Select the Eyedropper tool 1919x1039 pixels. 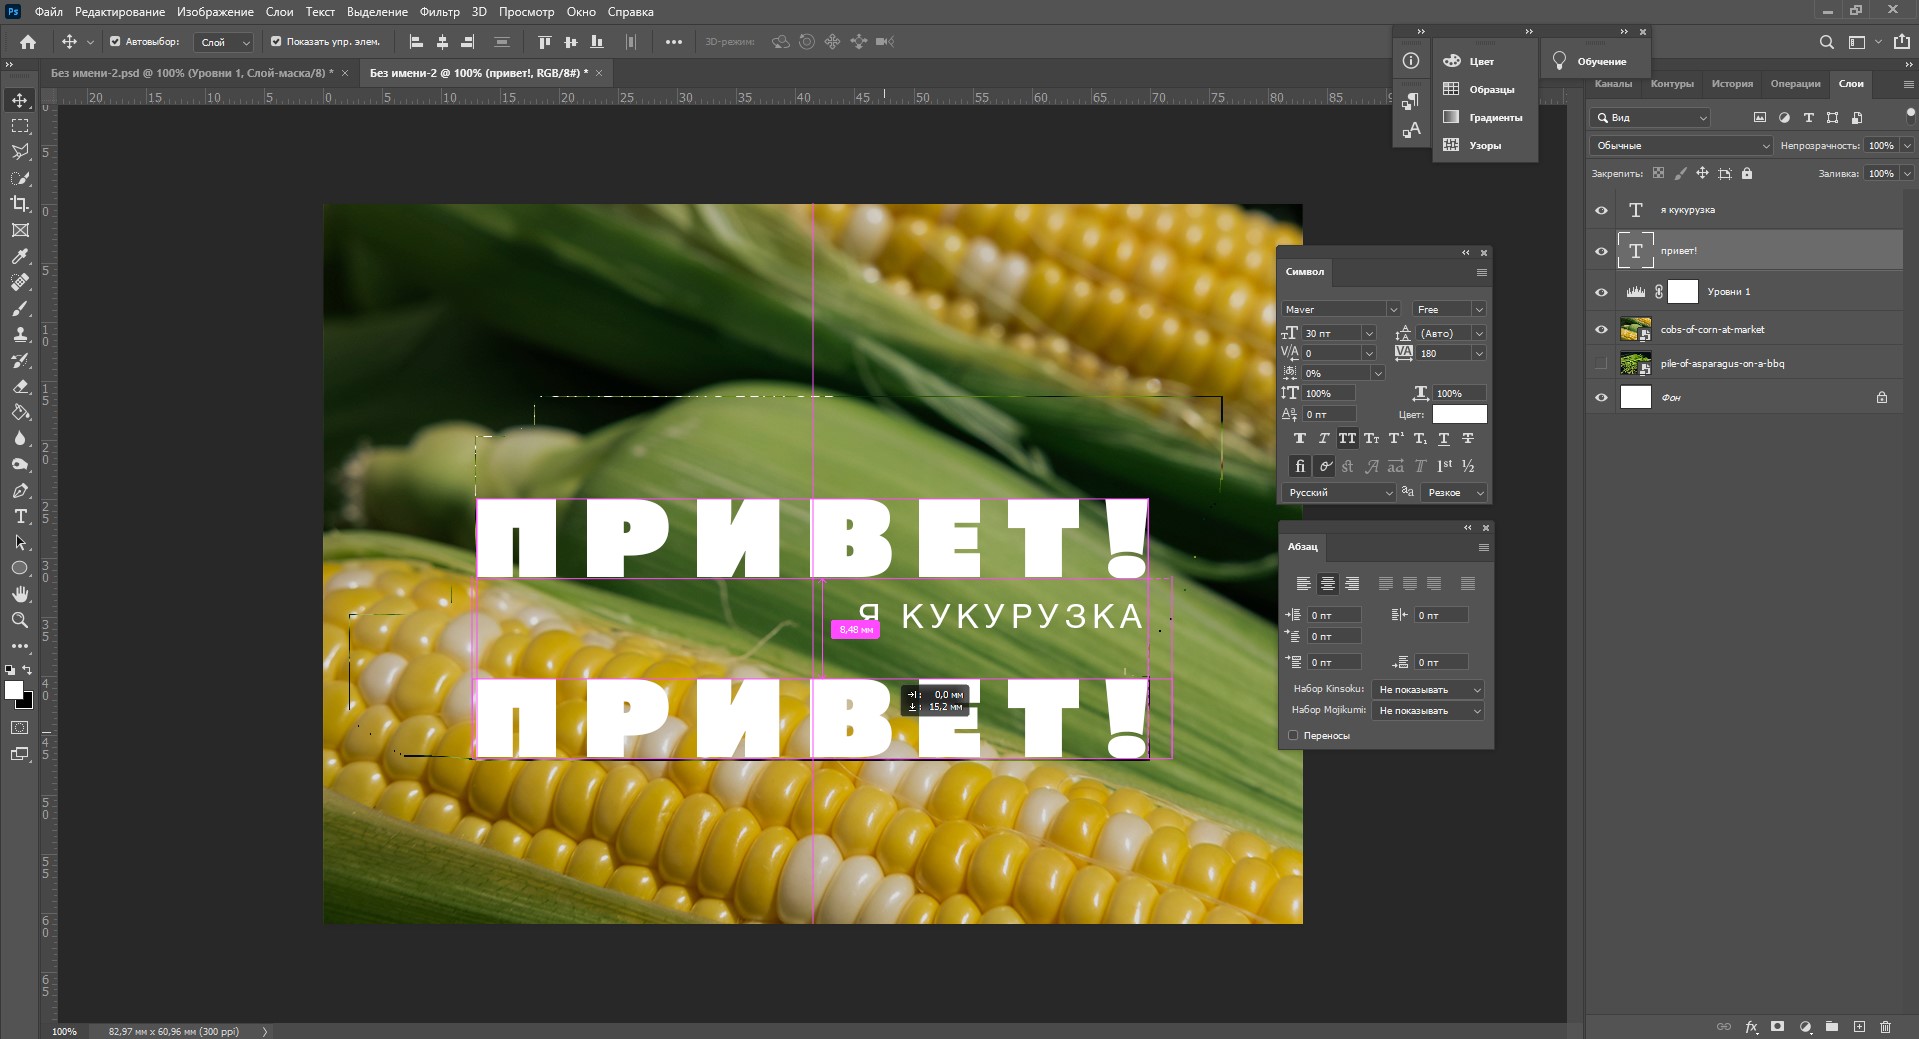20,256
